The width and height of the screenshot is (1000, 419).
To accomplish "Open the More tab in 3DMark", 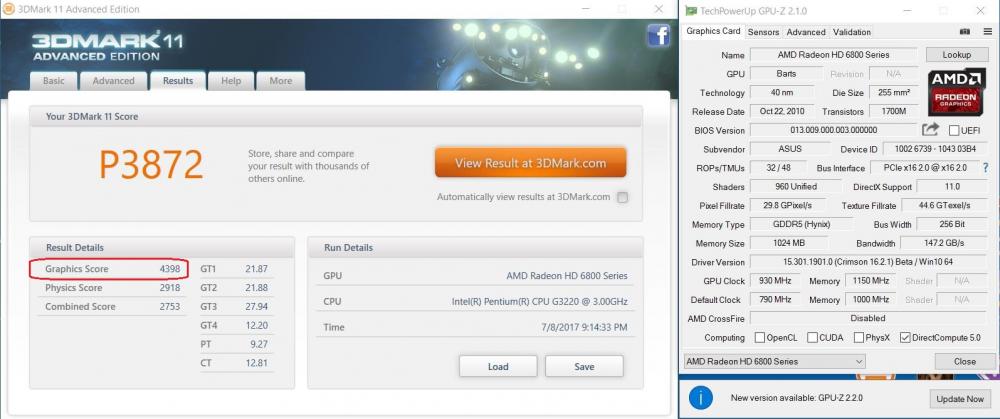I will coord(281,81).
